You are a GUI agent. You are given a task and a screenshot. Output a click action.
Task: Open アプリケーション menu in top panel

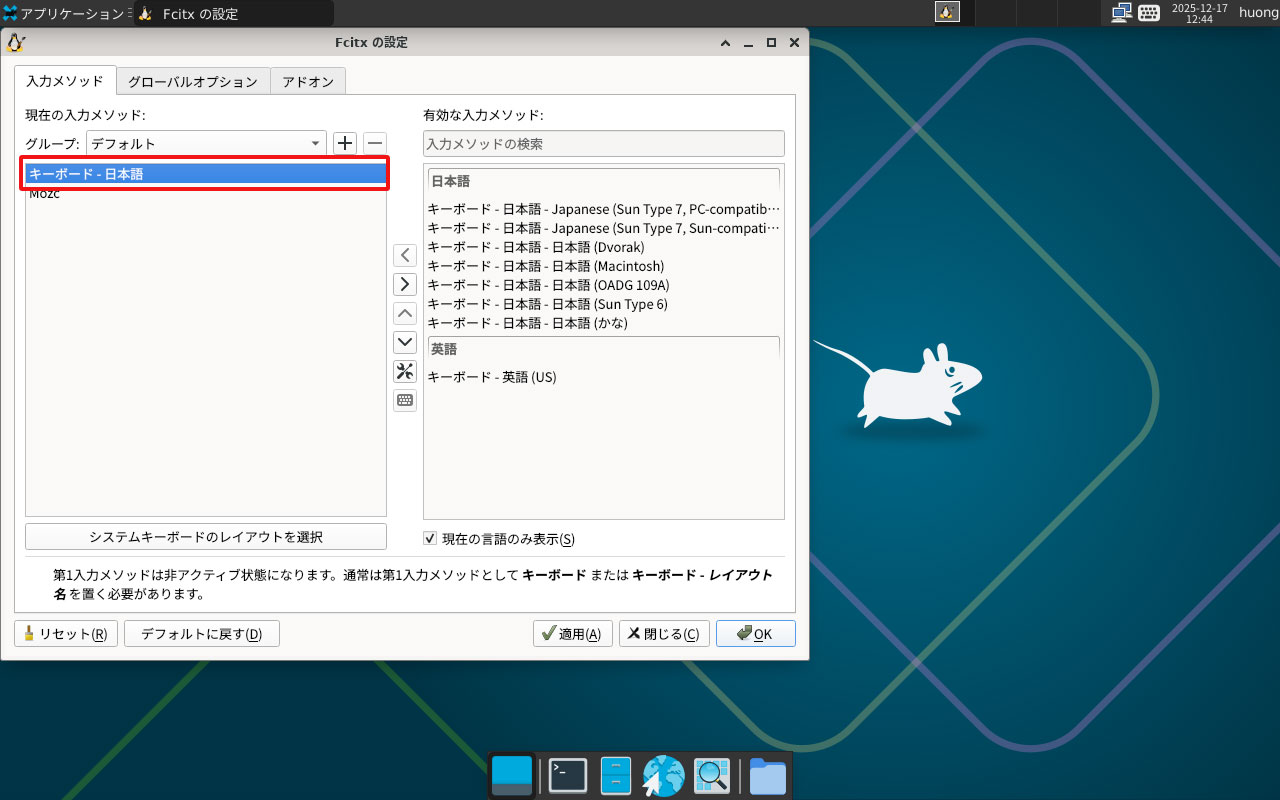tap(65, 13)
